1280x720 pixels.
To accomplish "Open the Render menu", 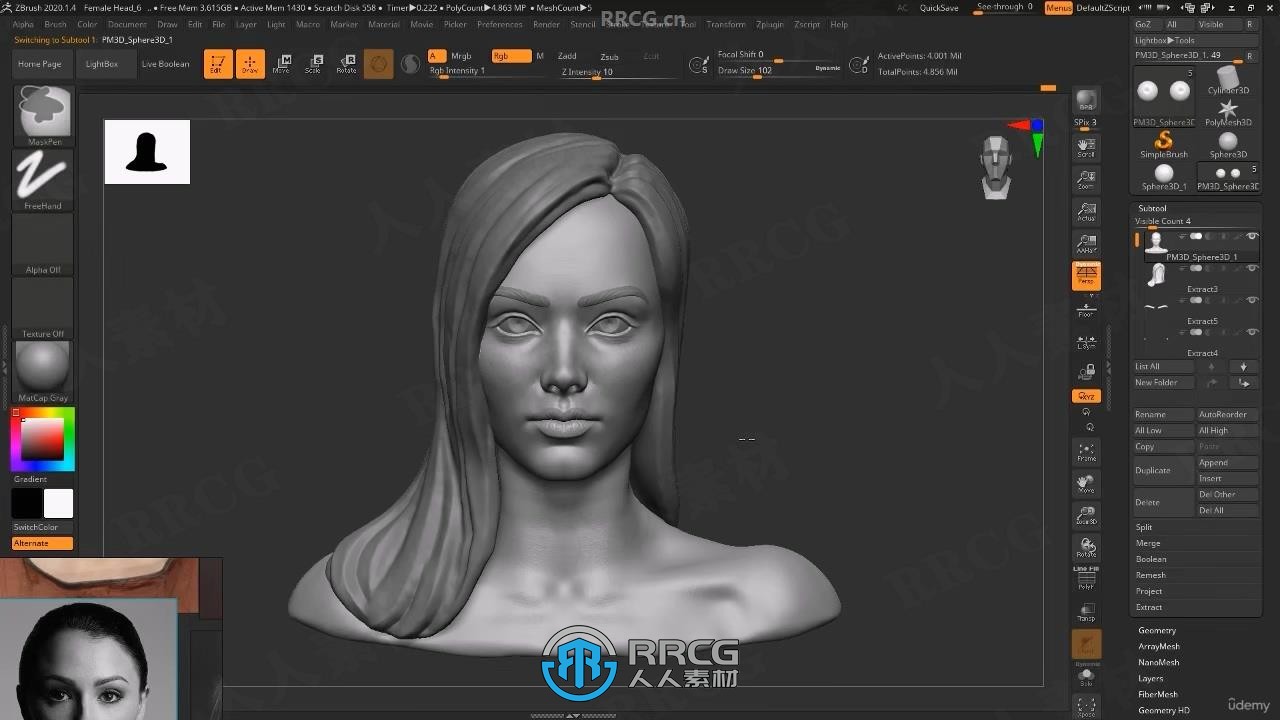I will [546, 24].
